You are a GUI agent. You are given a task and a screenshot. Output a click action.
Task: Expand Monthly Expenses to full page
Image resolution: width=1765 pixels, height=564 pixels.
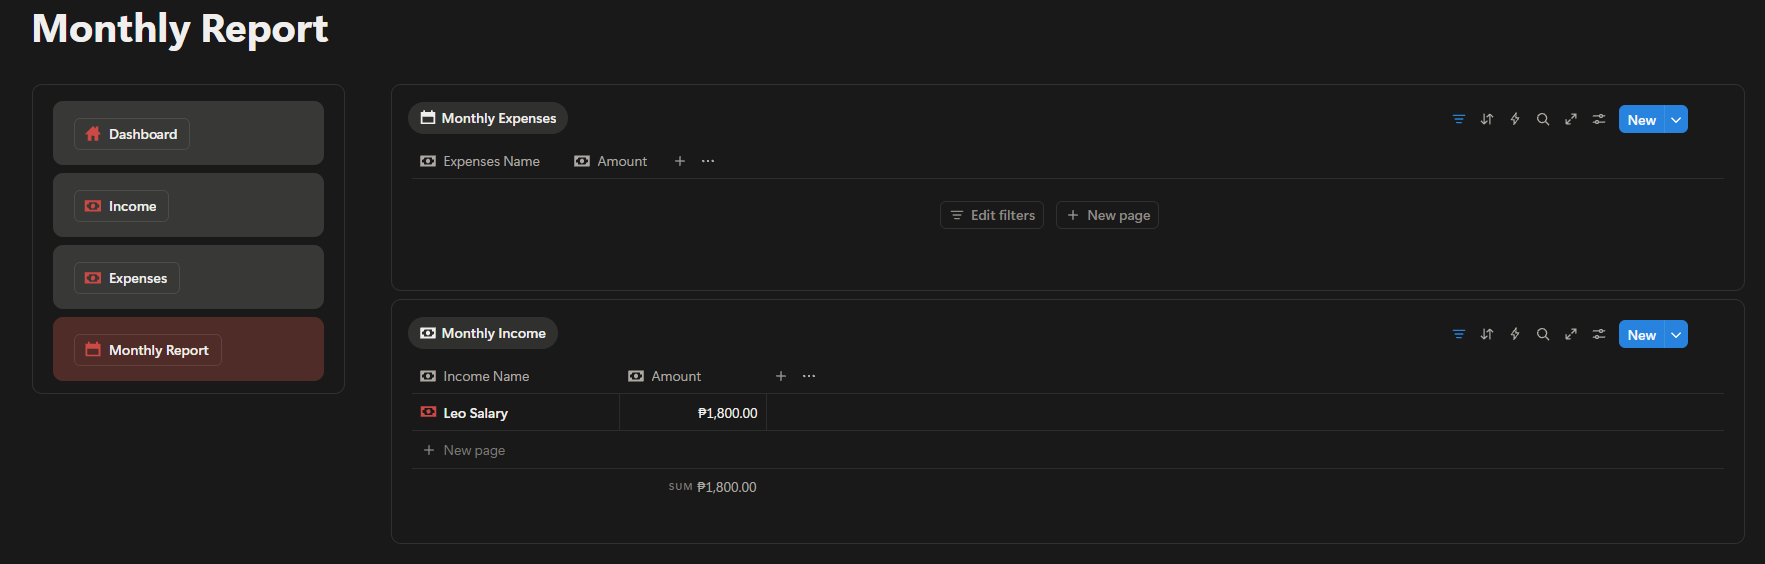[1571, 119]
